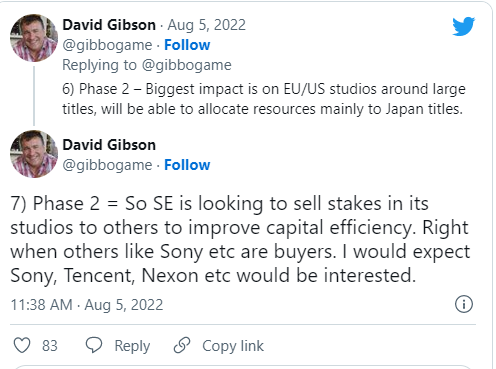Follow @gibbogame from the main tweet

(x=187, y=165)
